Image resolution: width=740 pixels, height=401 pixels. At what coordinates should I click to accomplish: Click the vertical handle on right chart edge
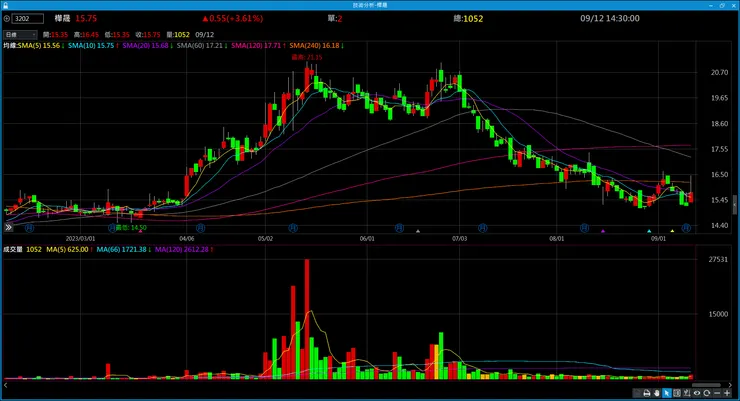(734, 205)
